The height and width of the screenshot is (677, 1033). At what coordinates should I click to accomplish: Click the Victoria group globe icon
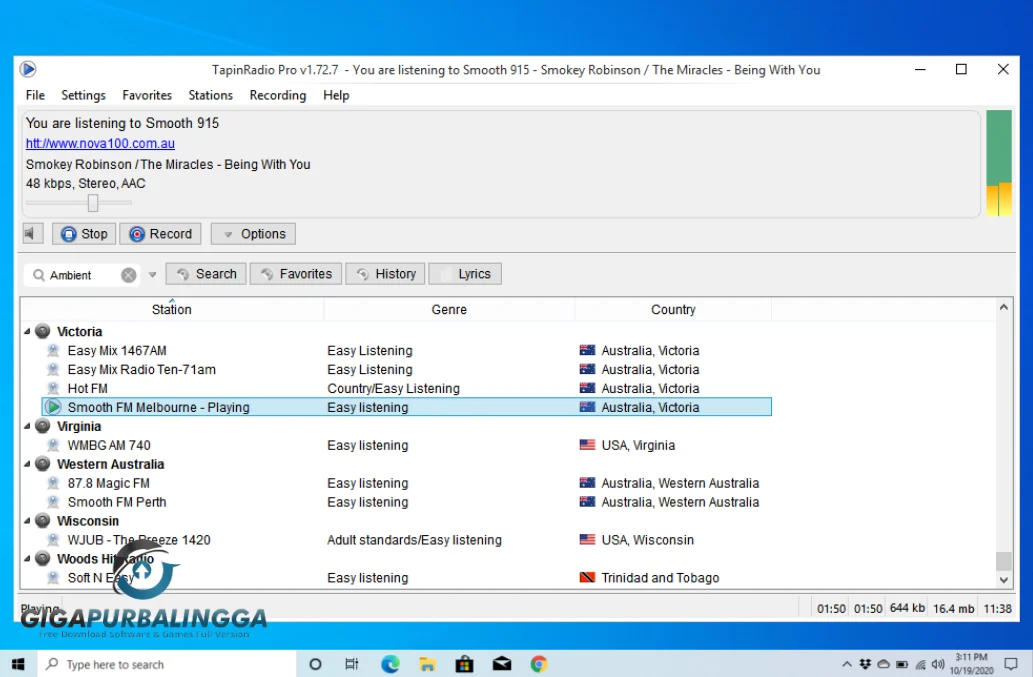(43, 331)
